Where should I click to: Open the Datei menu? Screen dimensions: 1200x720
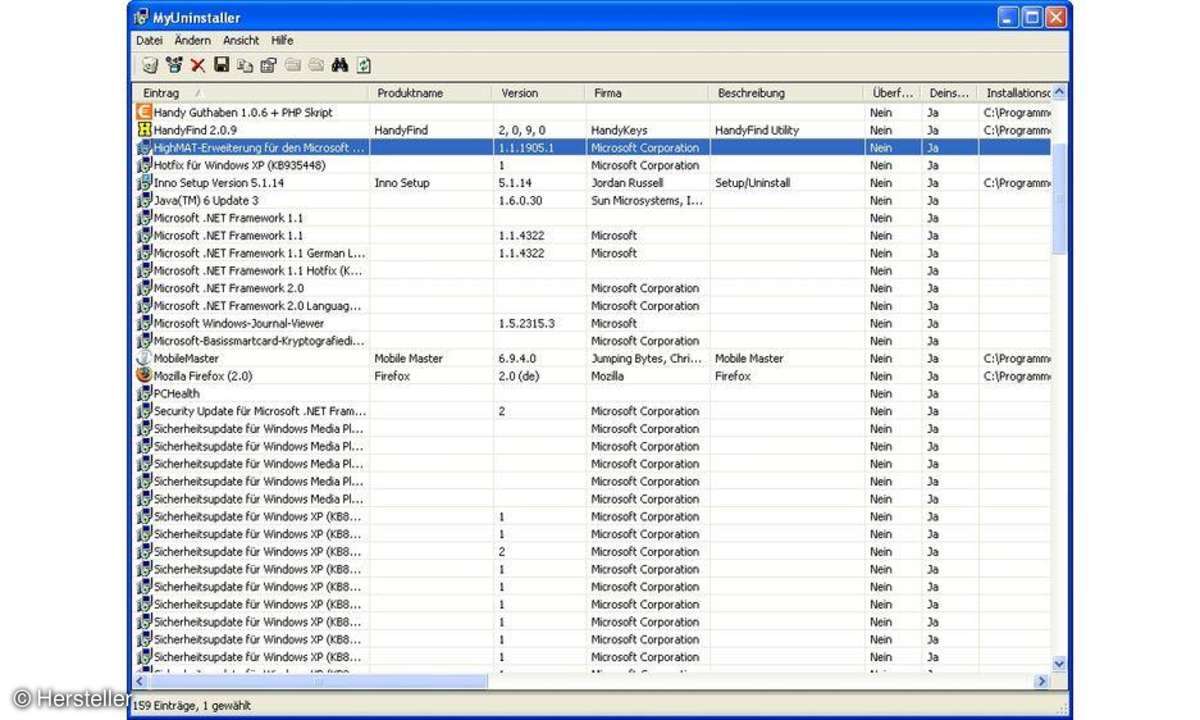pos(149,40)
